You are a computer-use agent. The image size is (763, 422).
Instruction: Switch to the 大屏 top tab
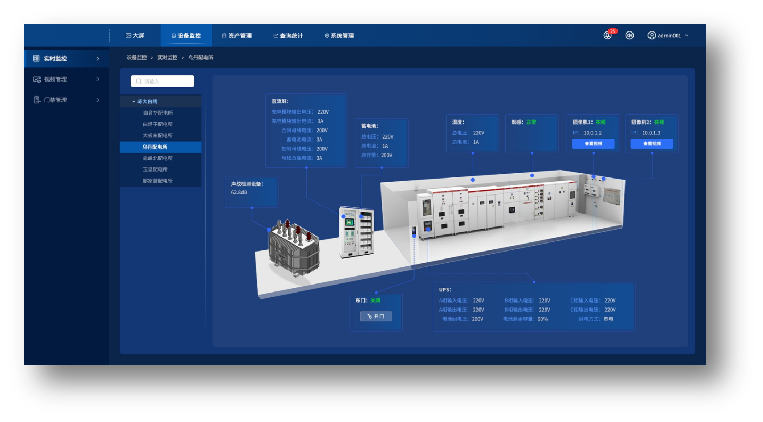pos(135,35)
